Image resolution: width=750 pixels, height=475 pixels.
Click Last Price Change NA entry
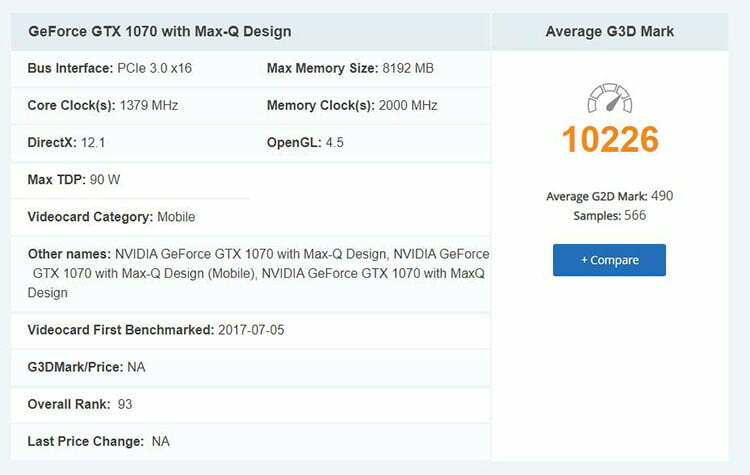click(99, 441)
